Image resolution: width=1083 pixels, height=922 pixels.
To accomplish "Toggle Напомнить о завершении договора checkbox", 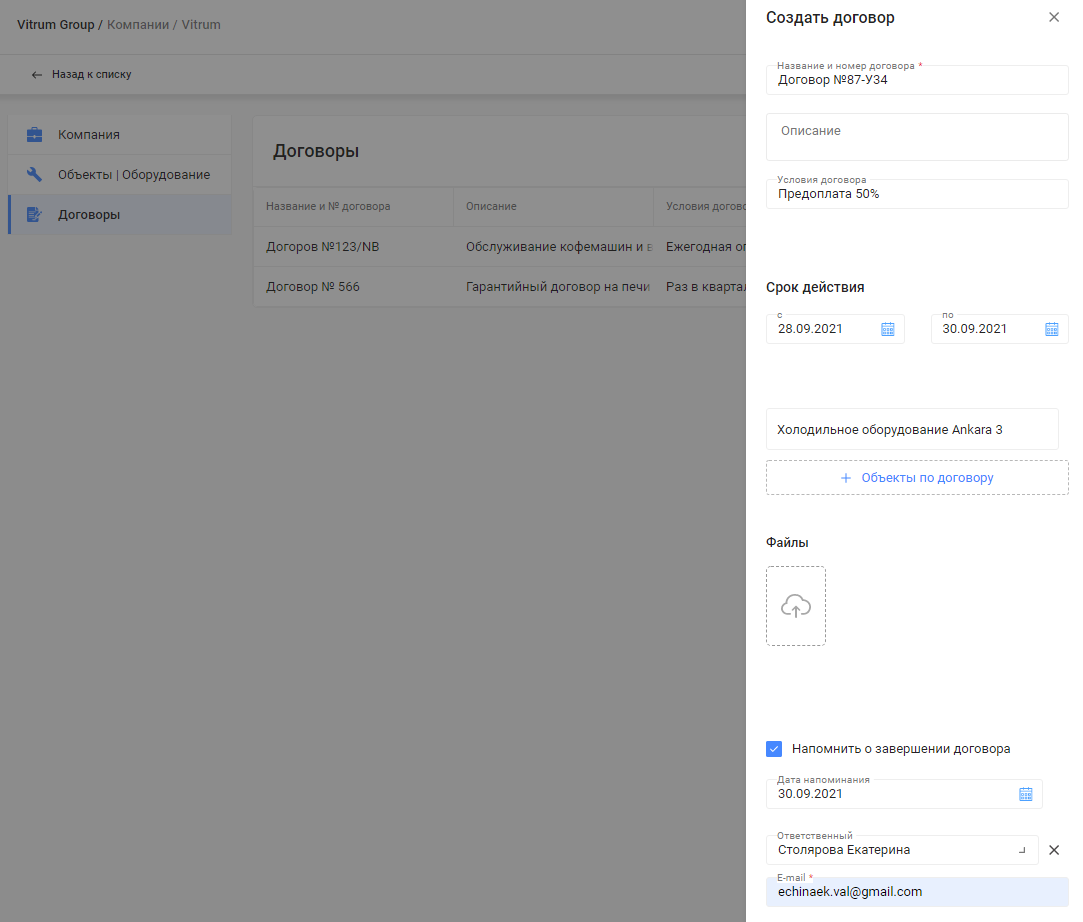I will tap(774, 749).
